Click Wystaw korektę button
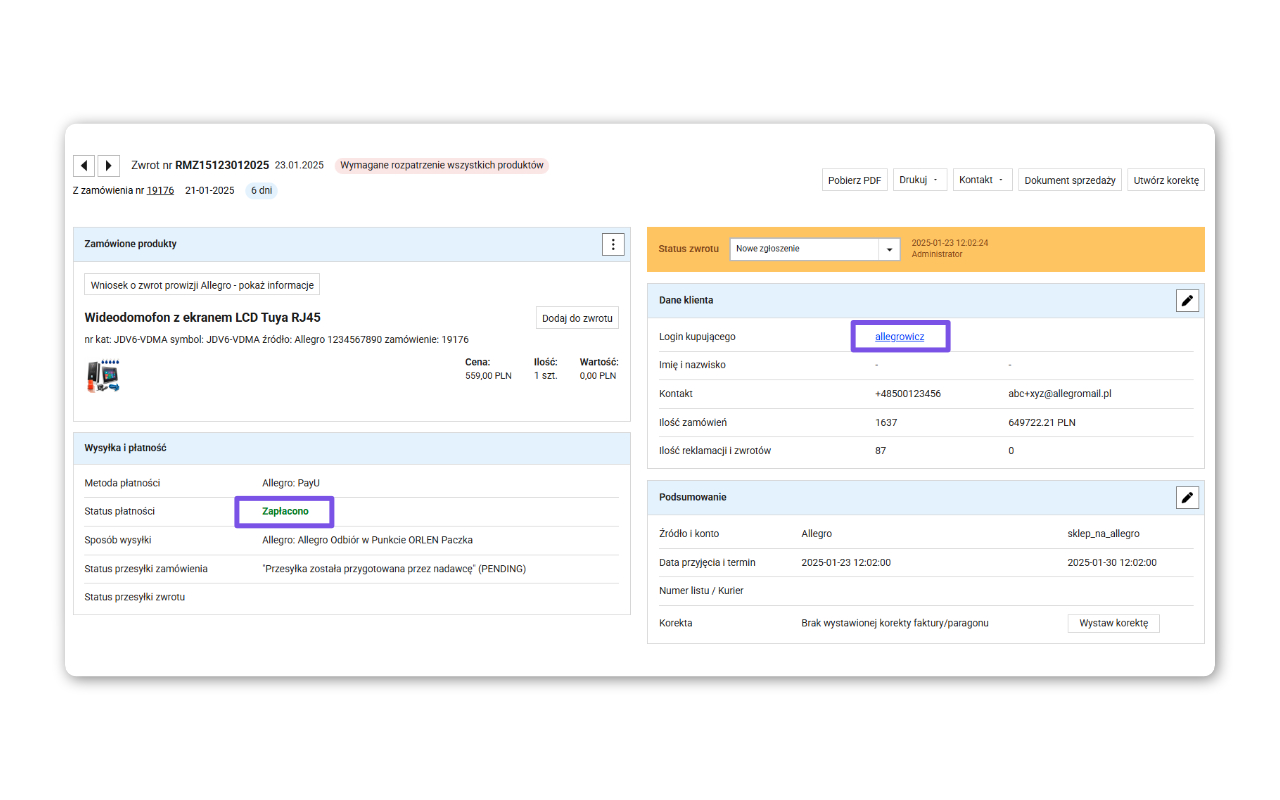This screenshot has height=800, width=1280. [x=1113, y=623]
